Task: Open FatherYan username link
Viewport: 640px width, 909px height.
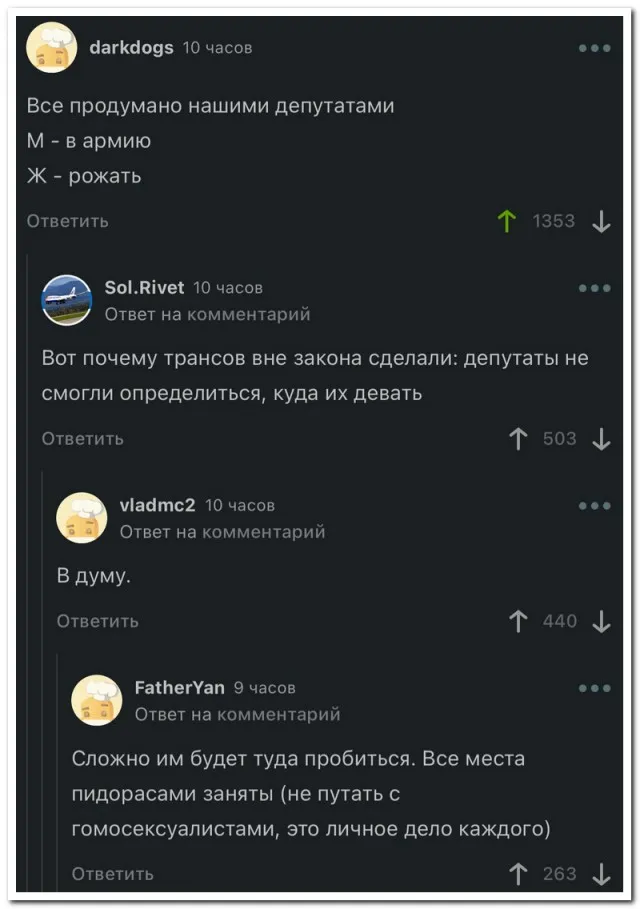Action: 180,688
